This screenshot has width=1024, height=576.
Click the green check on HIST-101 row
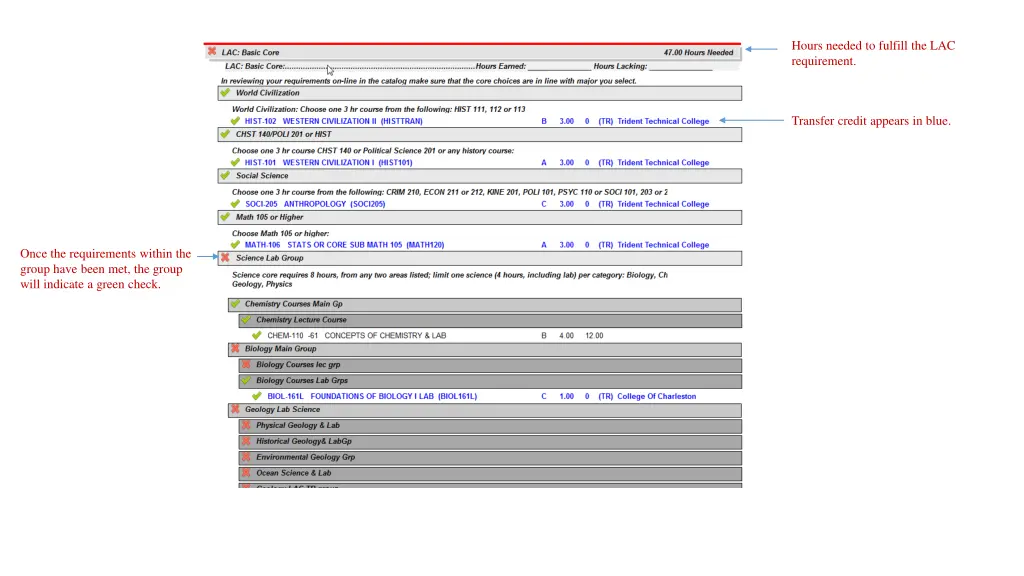pos(235,163)
